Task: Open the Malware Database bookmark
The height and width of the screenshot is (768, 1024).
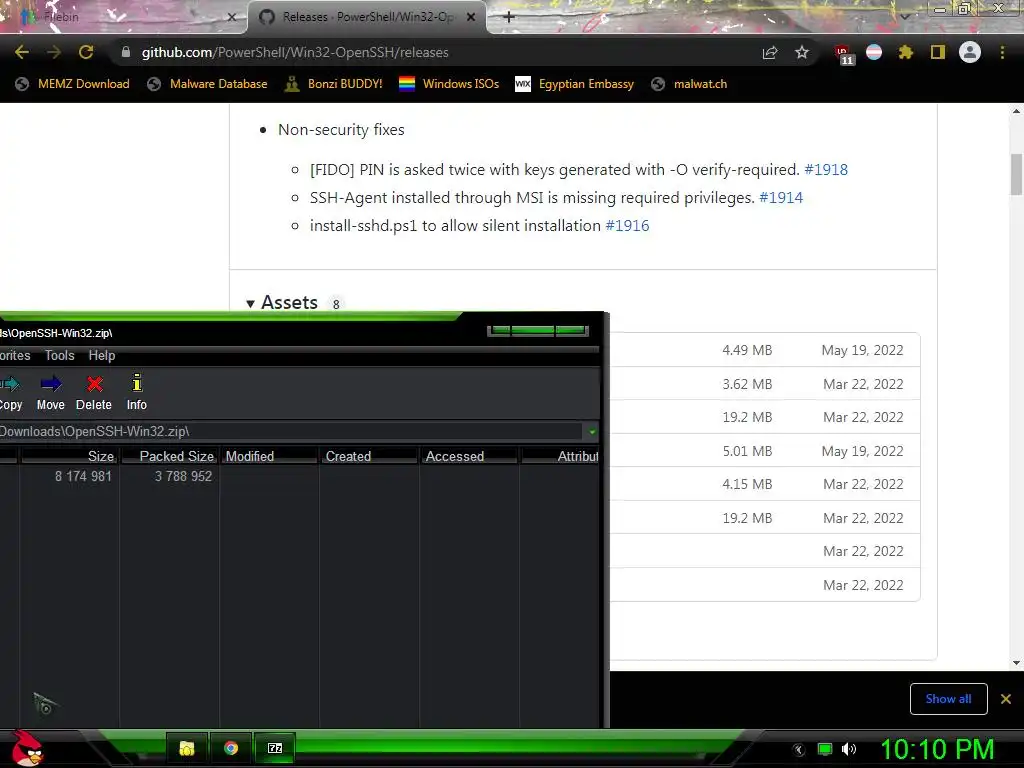Action: [207, 84]
